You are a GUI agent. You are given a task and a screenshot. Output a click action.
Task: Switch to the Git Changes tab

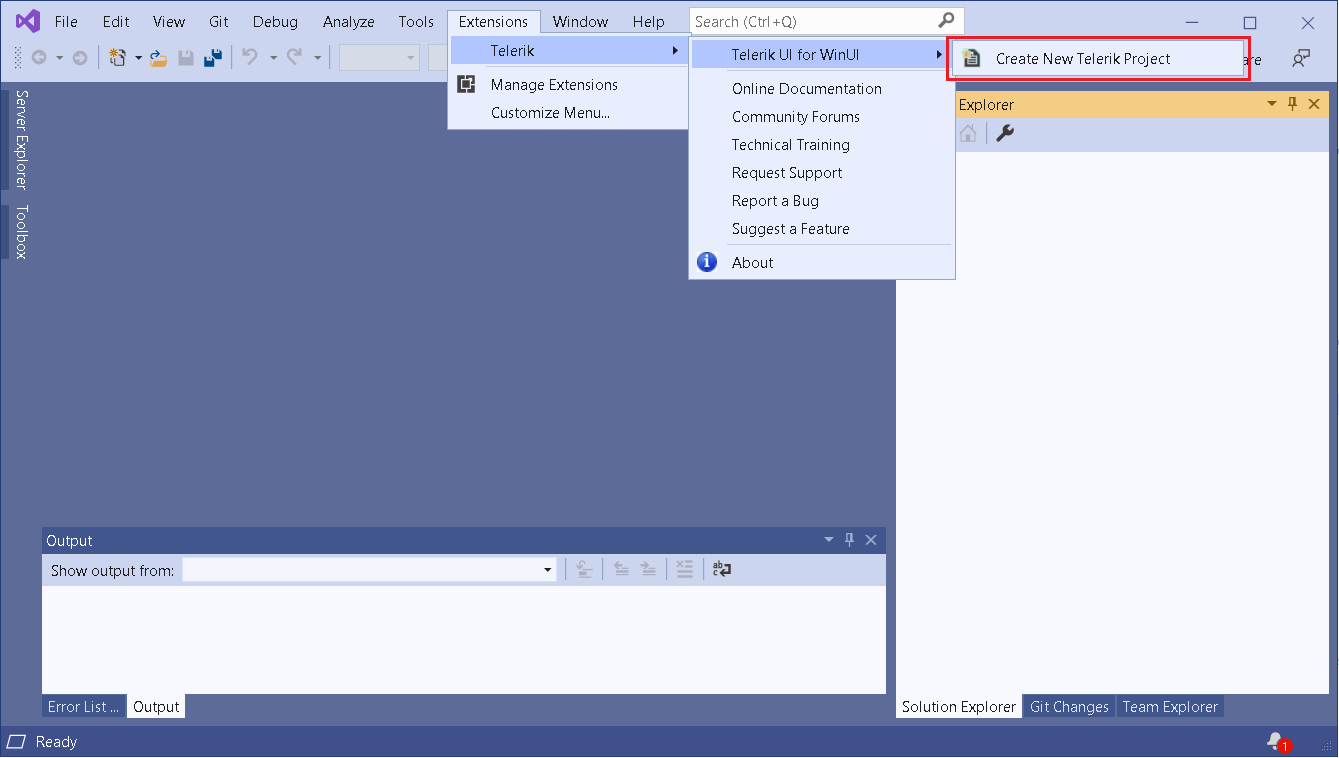(1068, 706)
